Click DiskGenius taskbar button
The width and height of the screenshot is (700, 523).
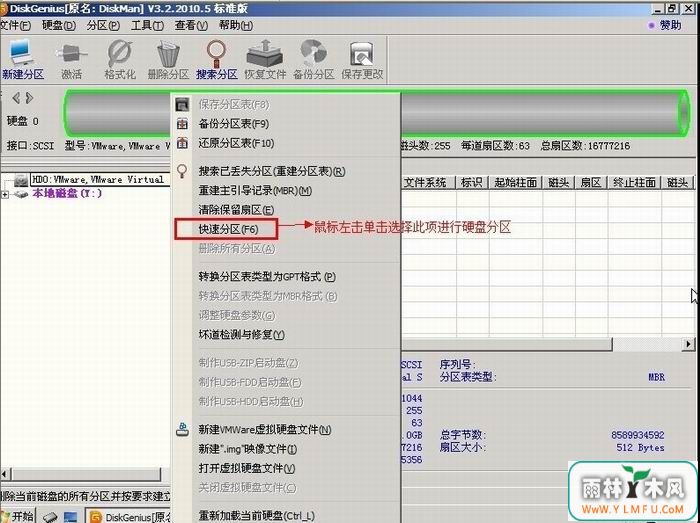click(129, 517)
